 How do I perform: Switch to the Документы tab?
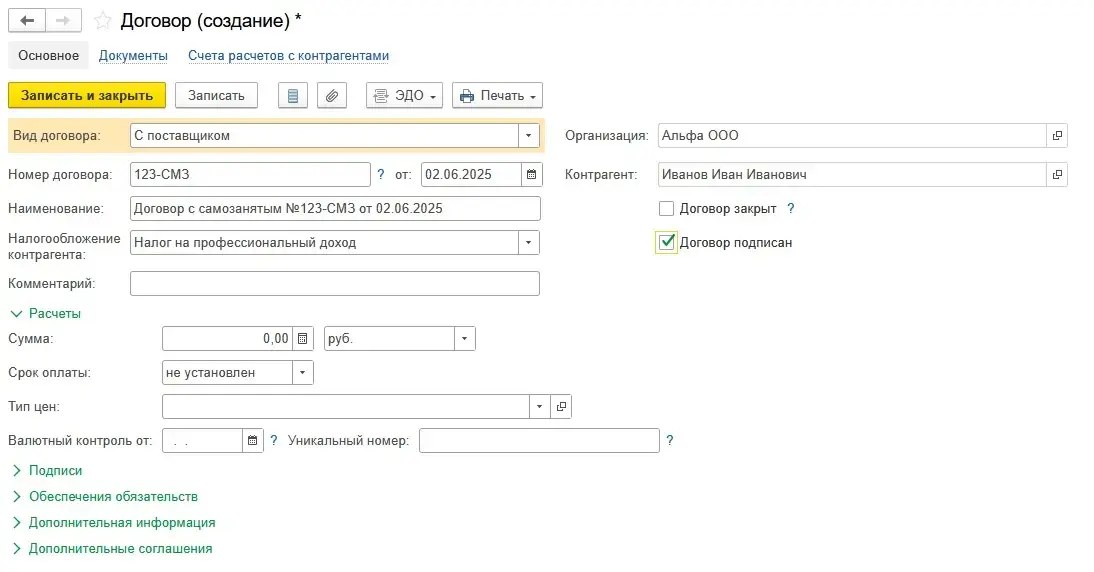point(133,56)
